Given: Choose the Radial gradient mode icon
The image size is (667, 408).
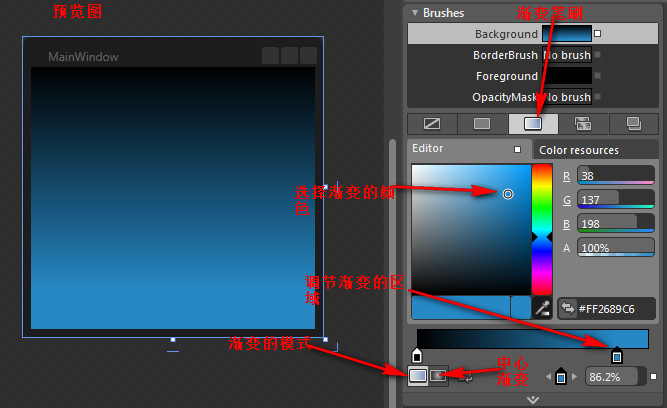Looking at the screenshot, I should tap(438, 376).
